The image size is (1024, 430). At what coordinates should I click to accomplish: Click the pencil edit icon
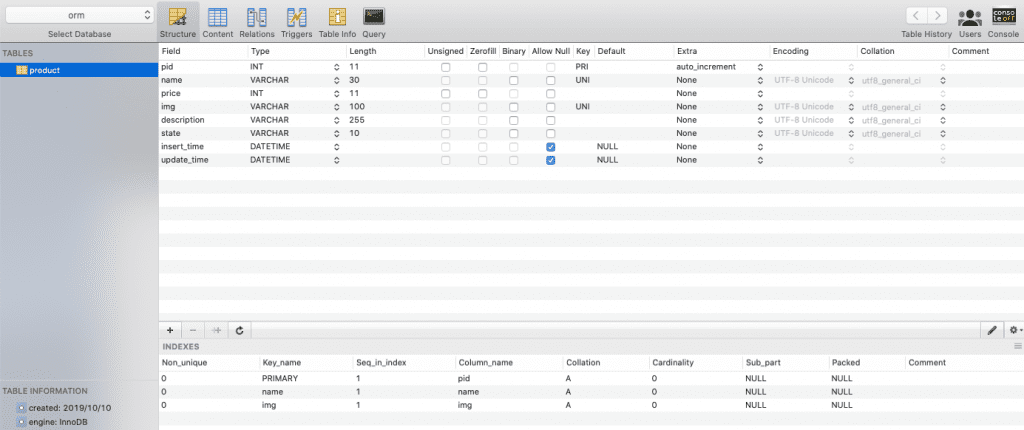tap(992, 331)
